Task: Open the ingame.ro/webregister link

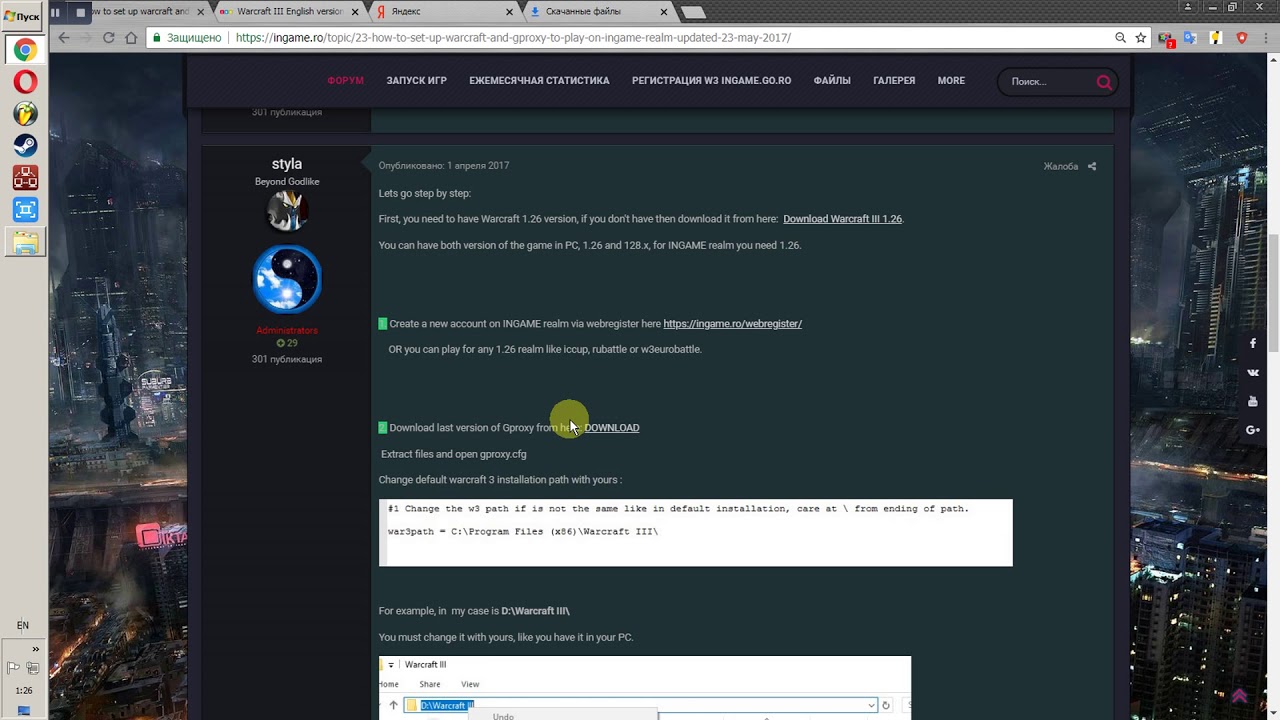Action: tap(732, 324)
